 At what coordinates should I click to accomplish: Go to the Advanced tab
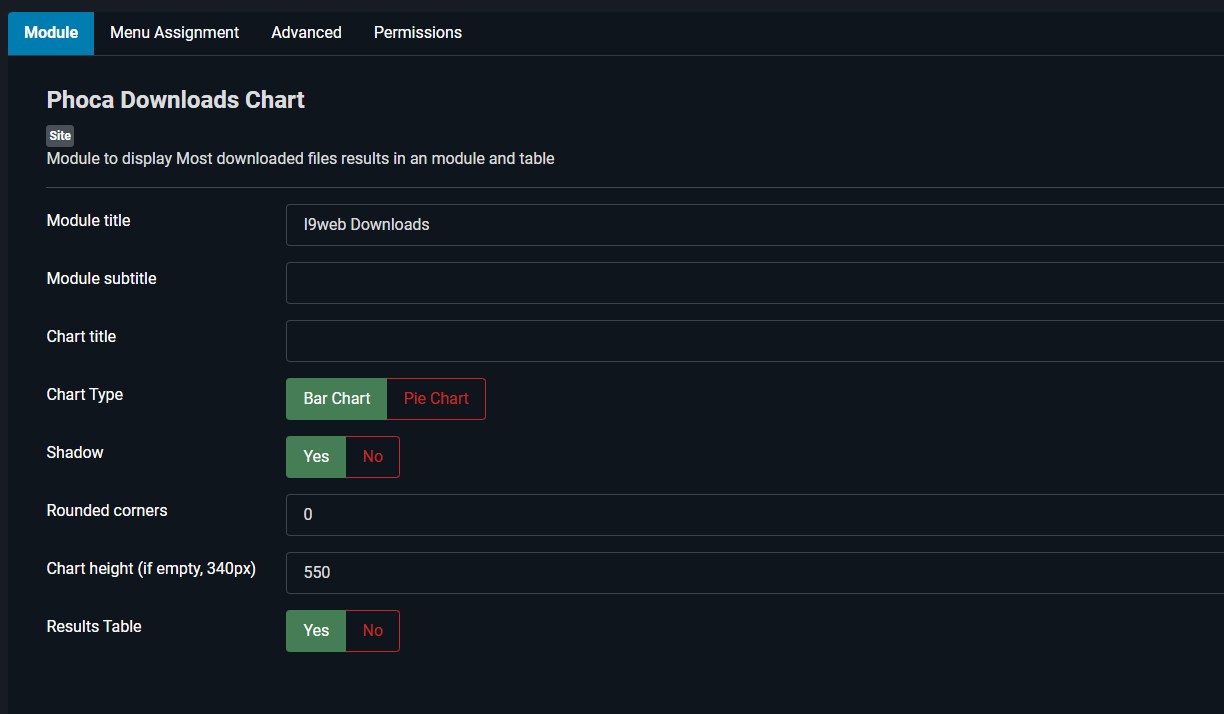[306, 33]
